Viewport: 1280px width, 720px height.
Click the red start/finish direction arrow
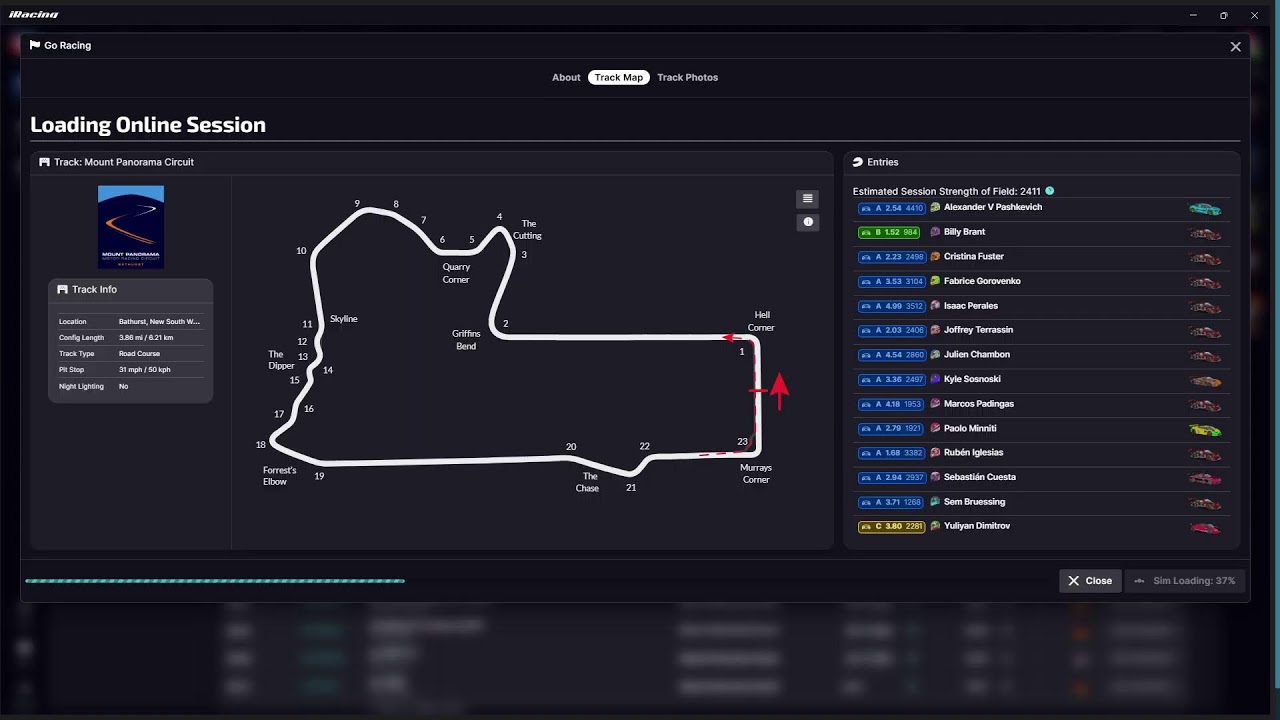pos(779,390)
